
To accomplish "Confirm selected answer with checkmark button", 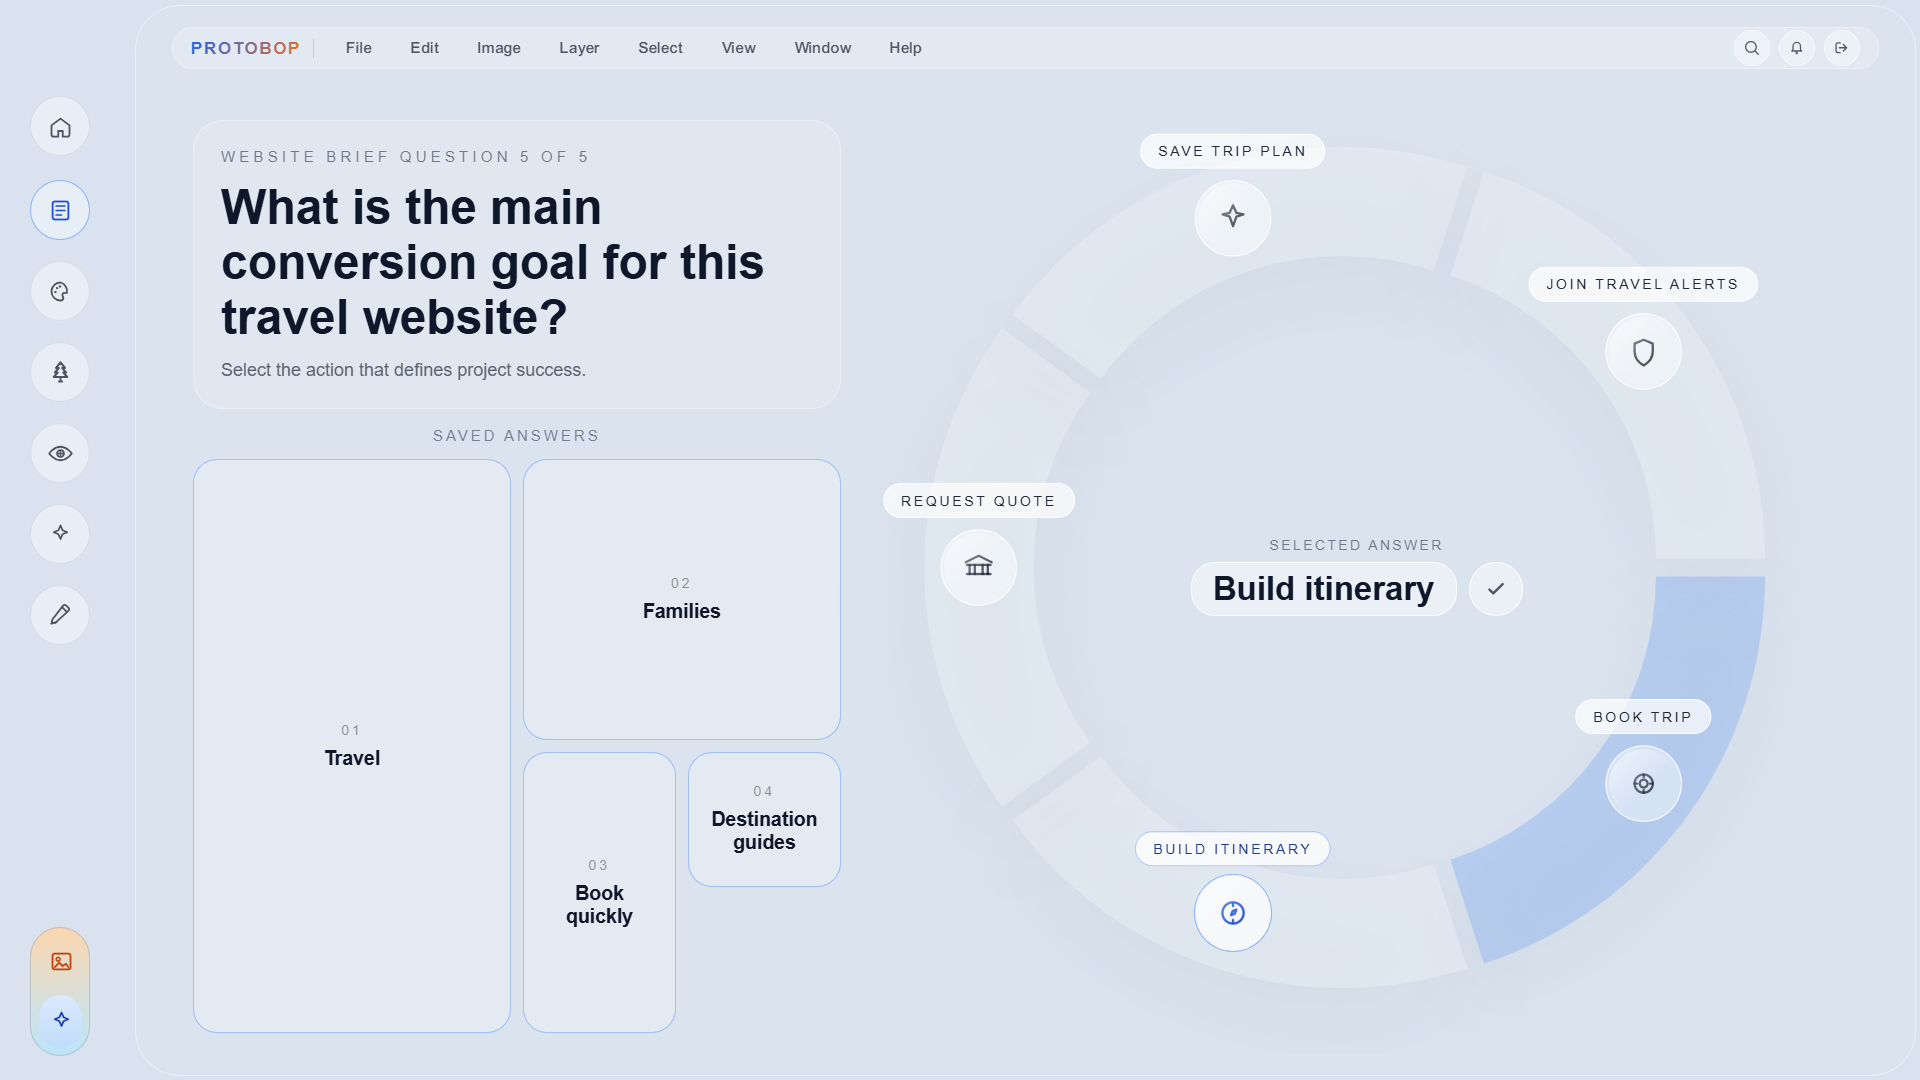I will (1495, 589).
